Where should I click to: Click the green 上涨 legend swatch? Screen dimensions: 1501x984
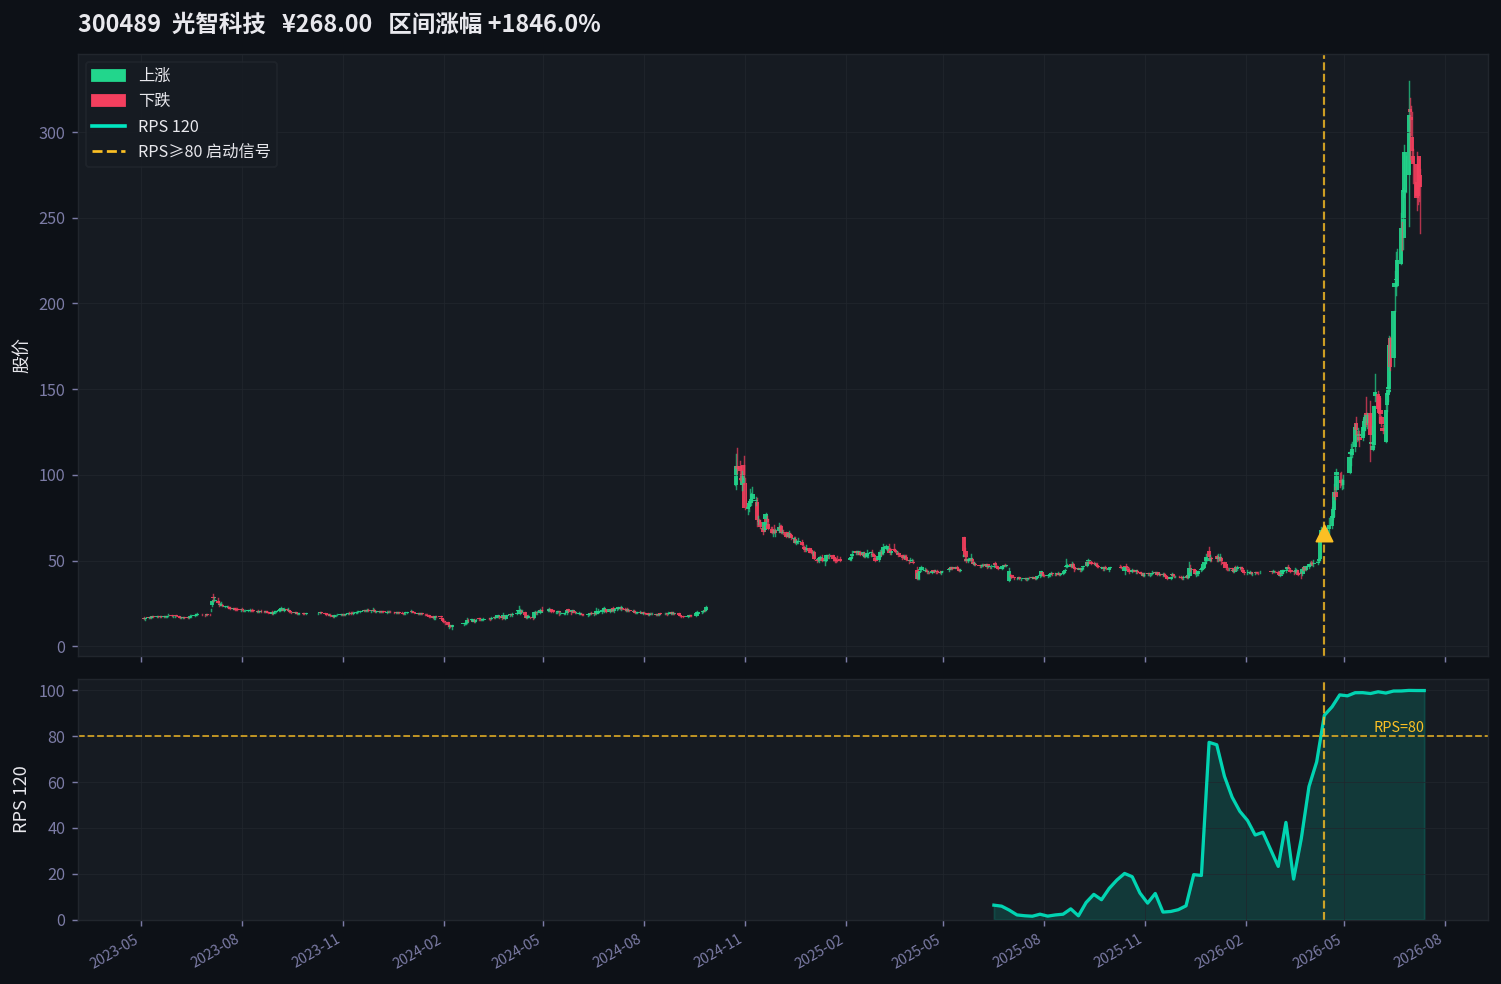click(x=108, y=75)
